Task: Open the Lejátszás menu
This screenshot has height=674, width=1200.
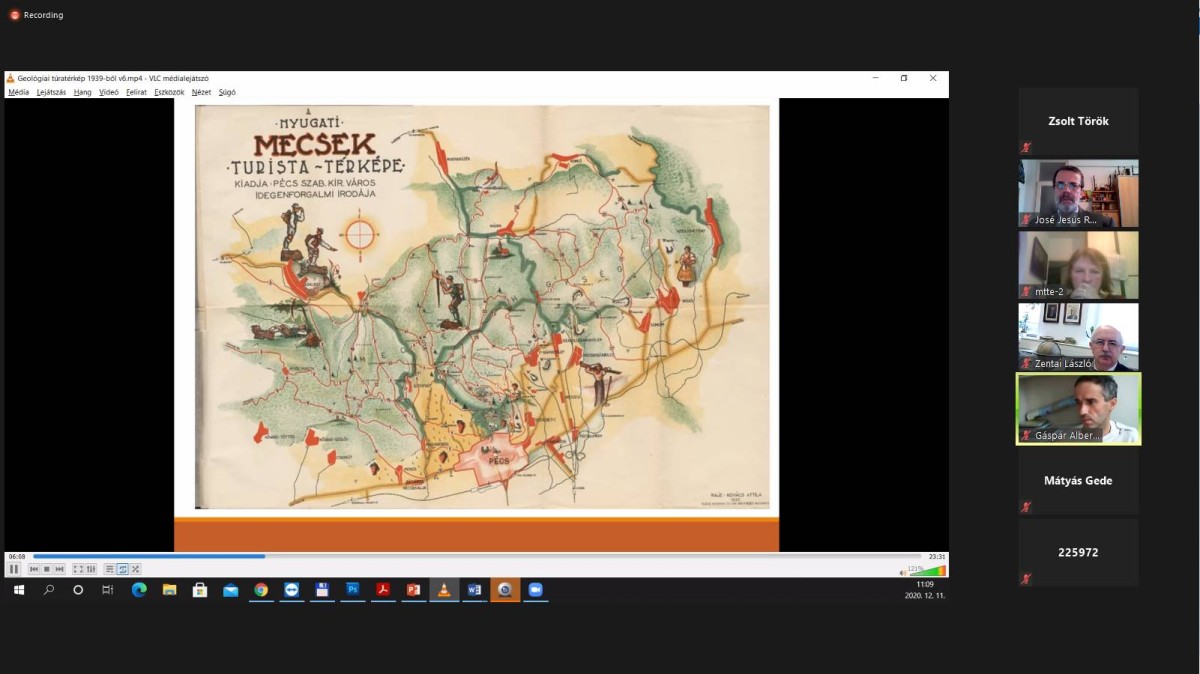Action: (x=51, y=92)
